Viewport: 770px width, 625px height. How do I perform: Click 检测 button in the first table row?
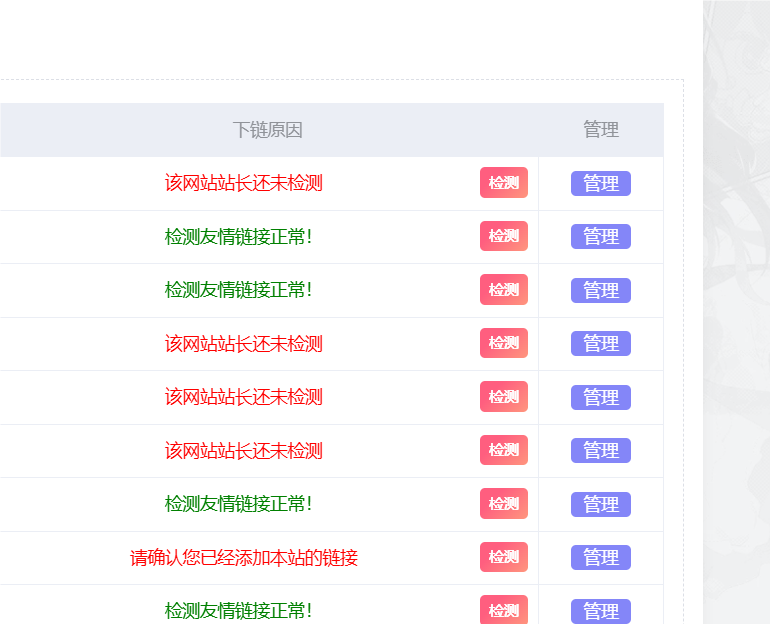[504, 183]
